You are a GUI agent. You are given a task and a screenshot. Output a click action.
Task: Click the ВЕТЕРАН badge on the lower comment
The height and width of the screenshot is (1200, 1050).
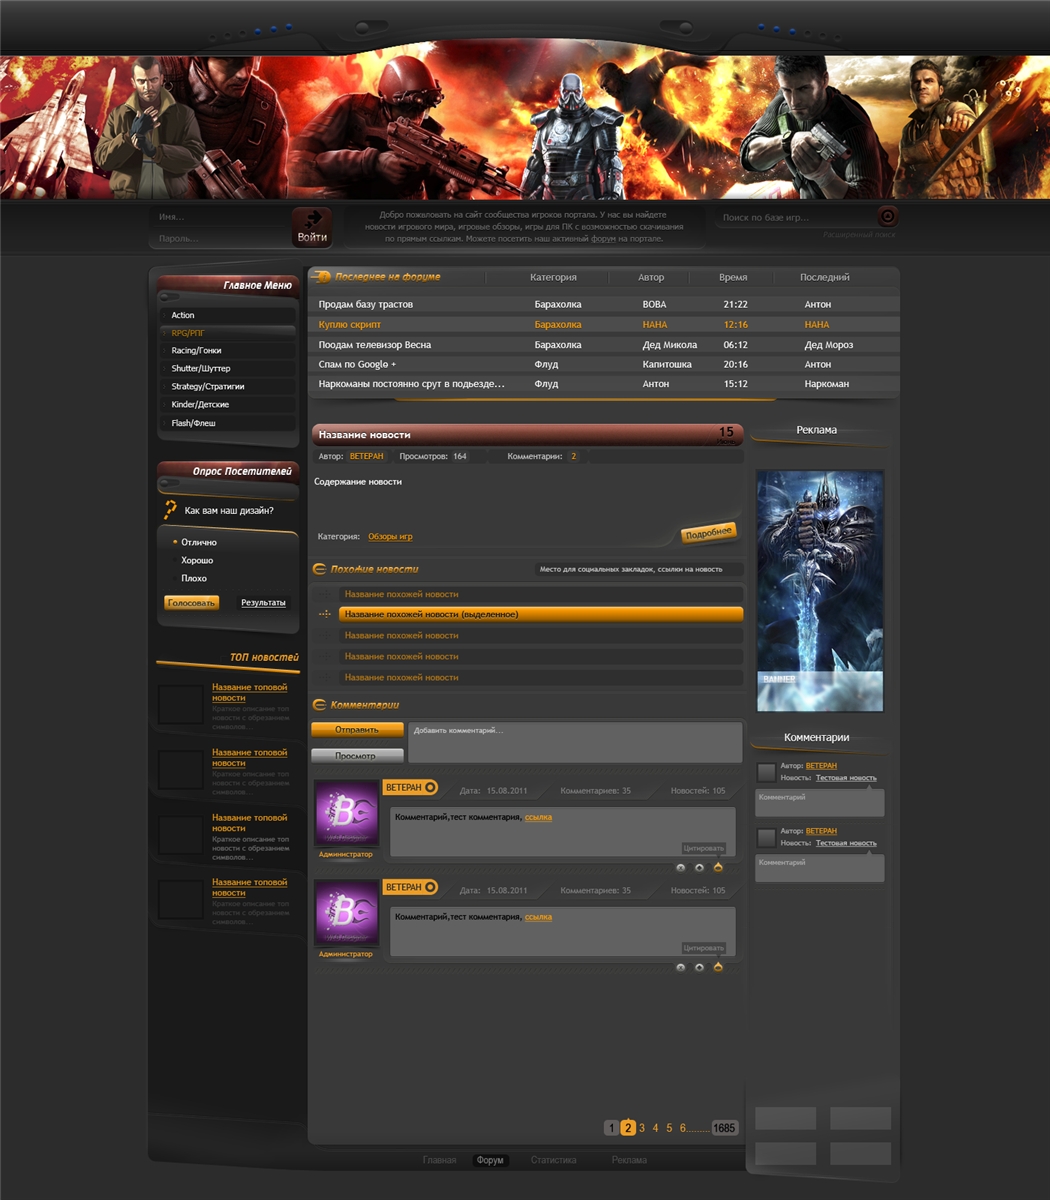(410, 887)
